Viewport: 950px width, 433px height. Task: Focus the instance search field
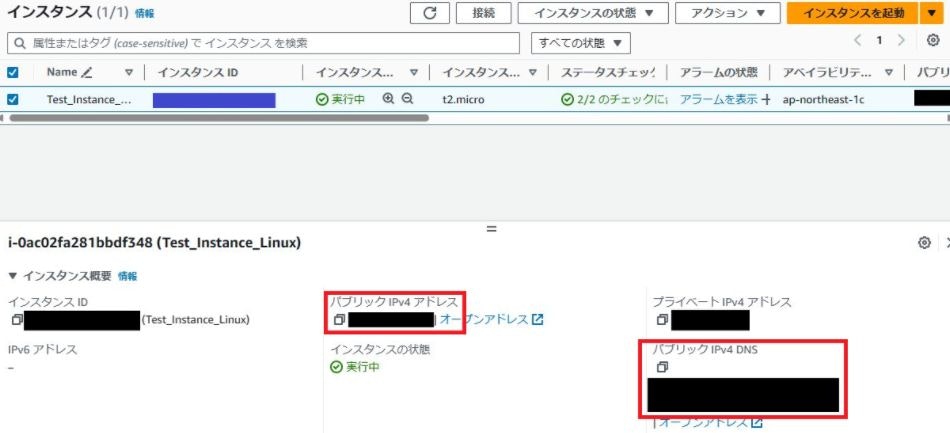tap(263, 43)
